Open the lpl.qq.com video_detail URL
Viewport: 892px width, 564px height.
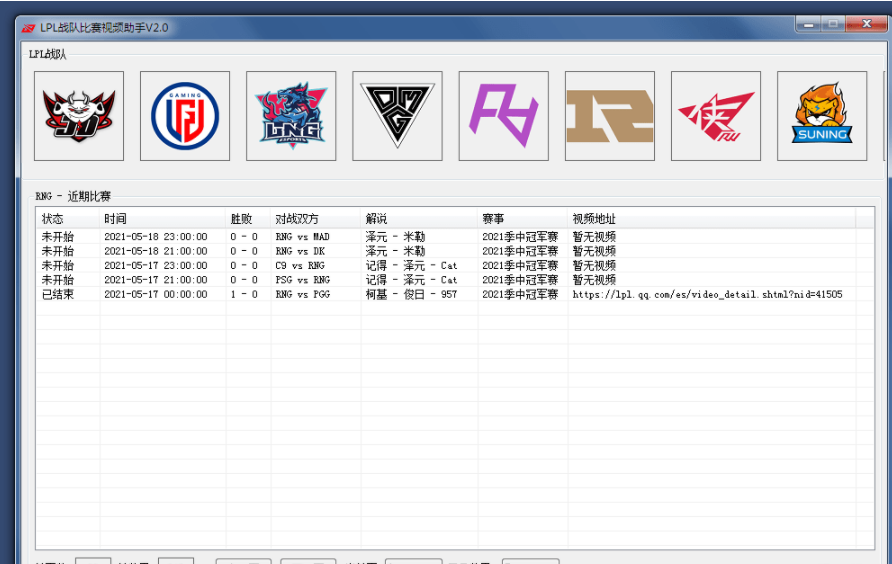[x=707, y=294]
